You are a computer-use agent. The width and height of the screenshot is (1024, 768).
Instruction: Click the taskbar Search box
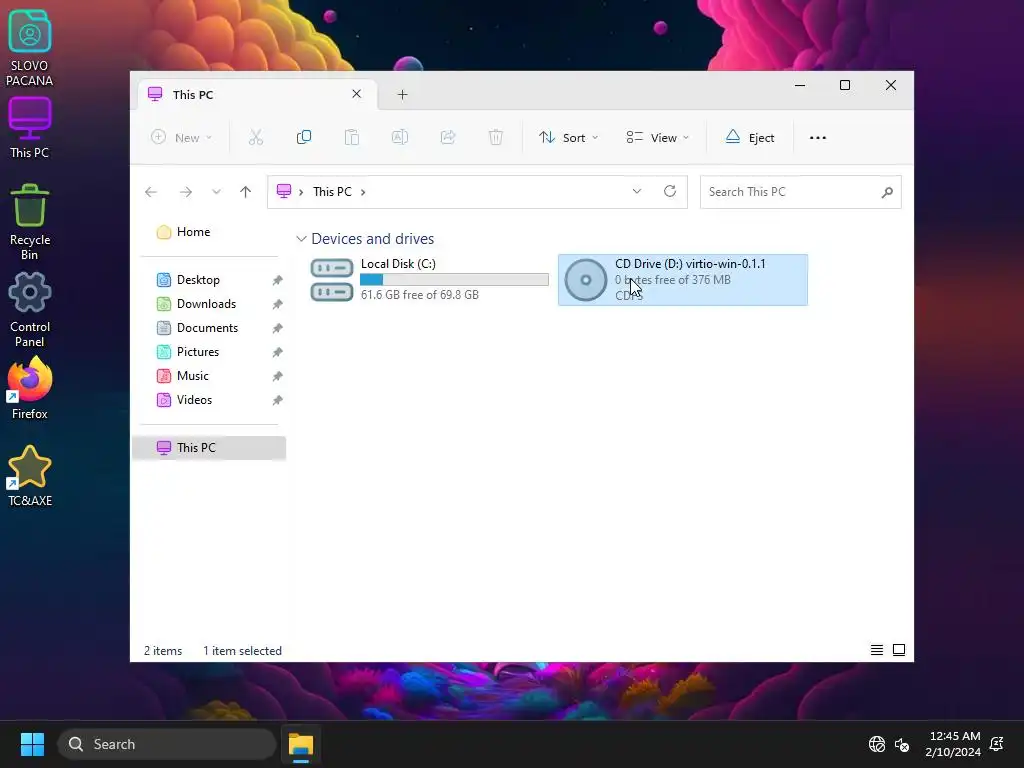(167, 744)
